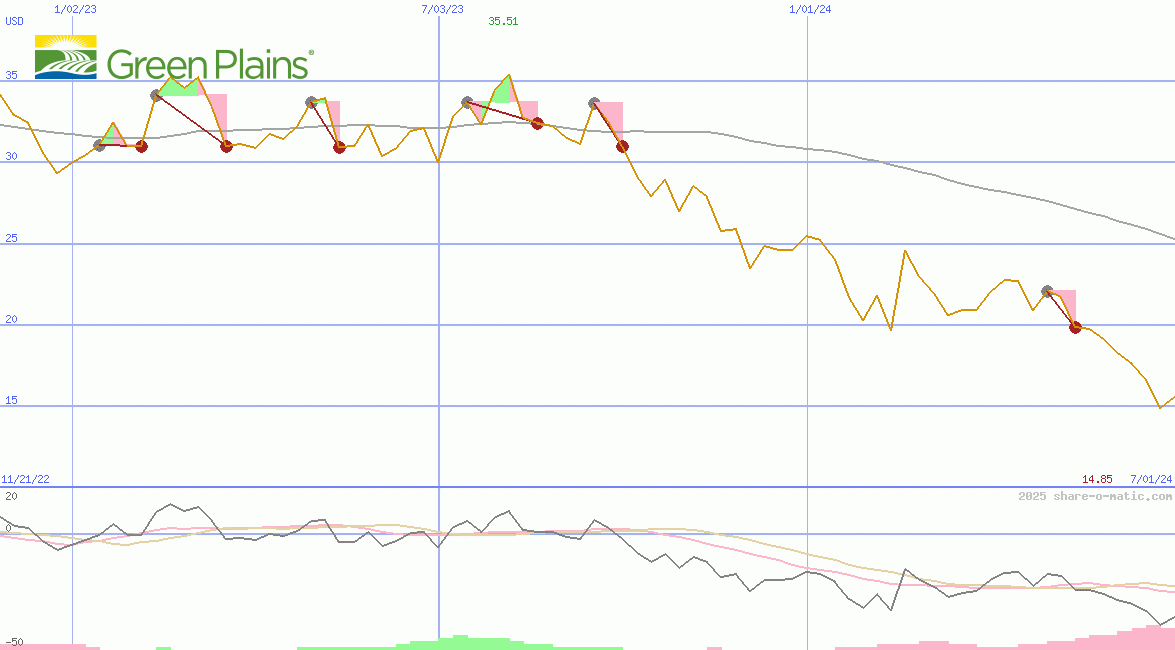
Task: Click the 35.51 high price label
Action: pyautogui.click(x=503, y=21)
